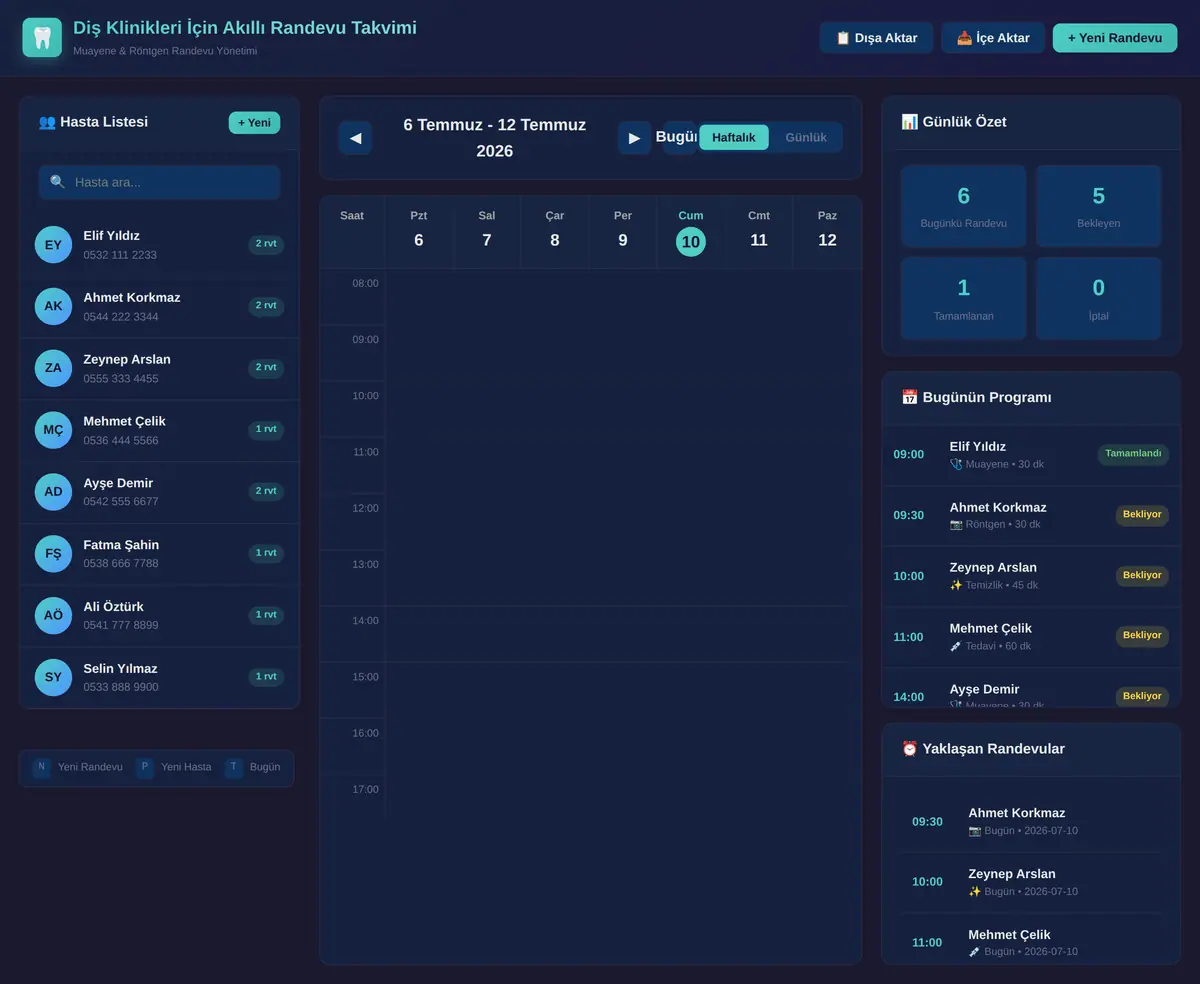Open upcoming 09:30 Ahmet Korkmaz appointment

[x=1031, y=821]
